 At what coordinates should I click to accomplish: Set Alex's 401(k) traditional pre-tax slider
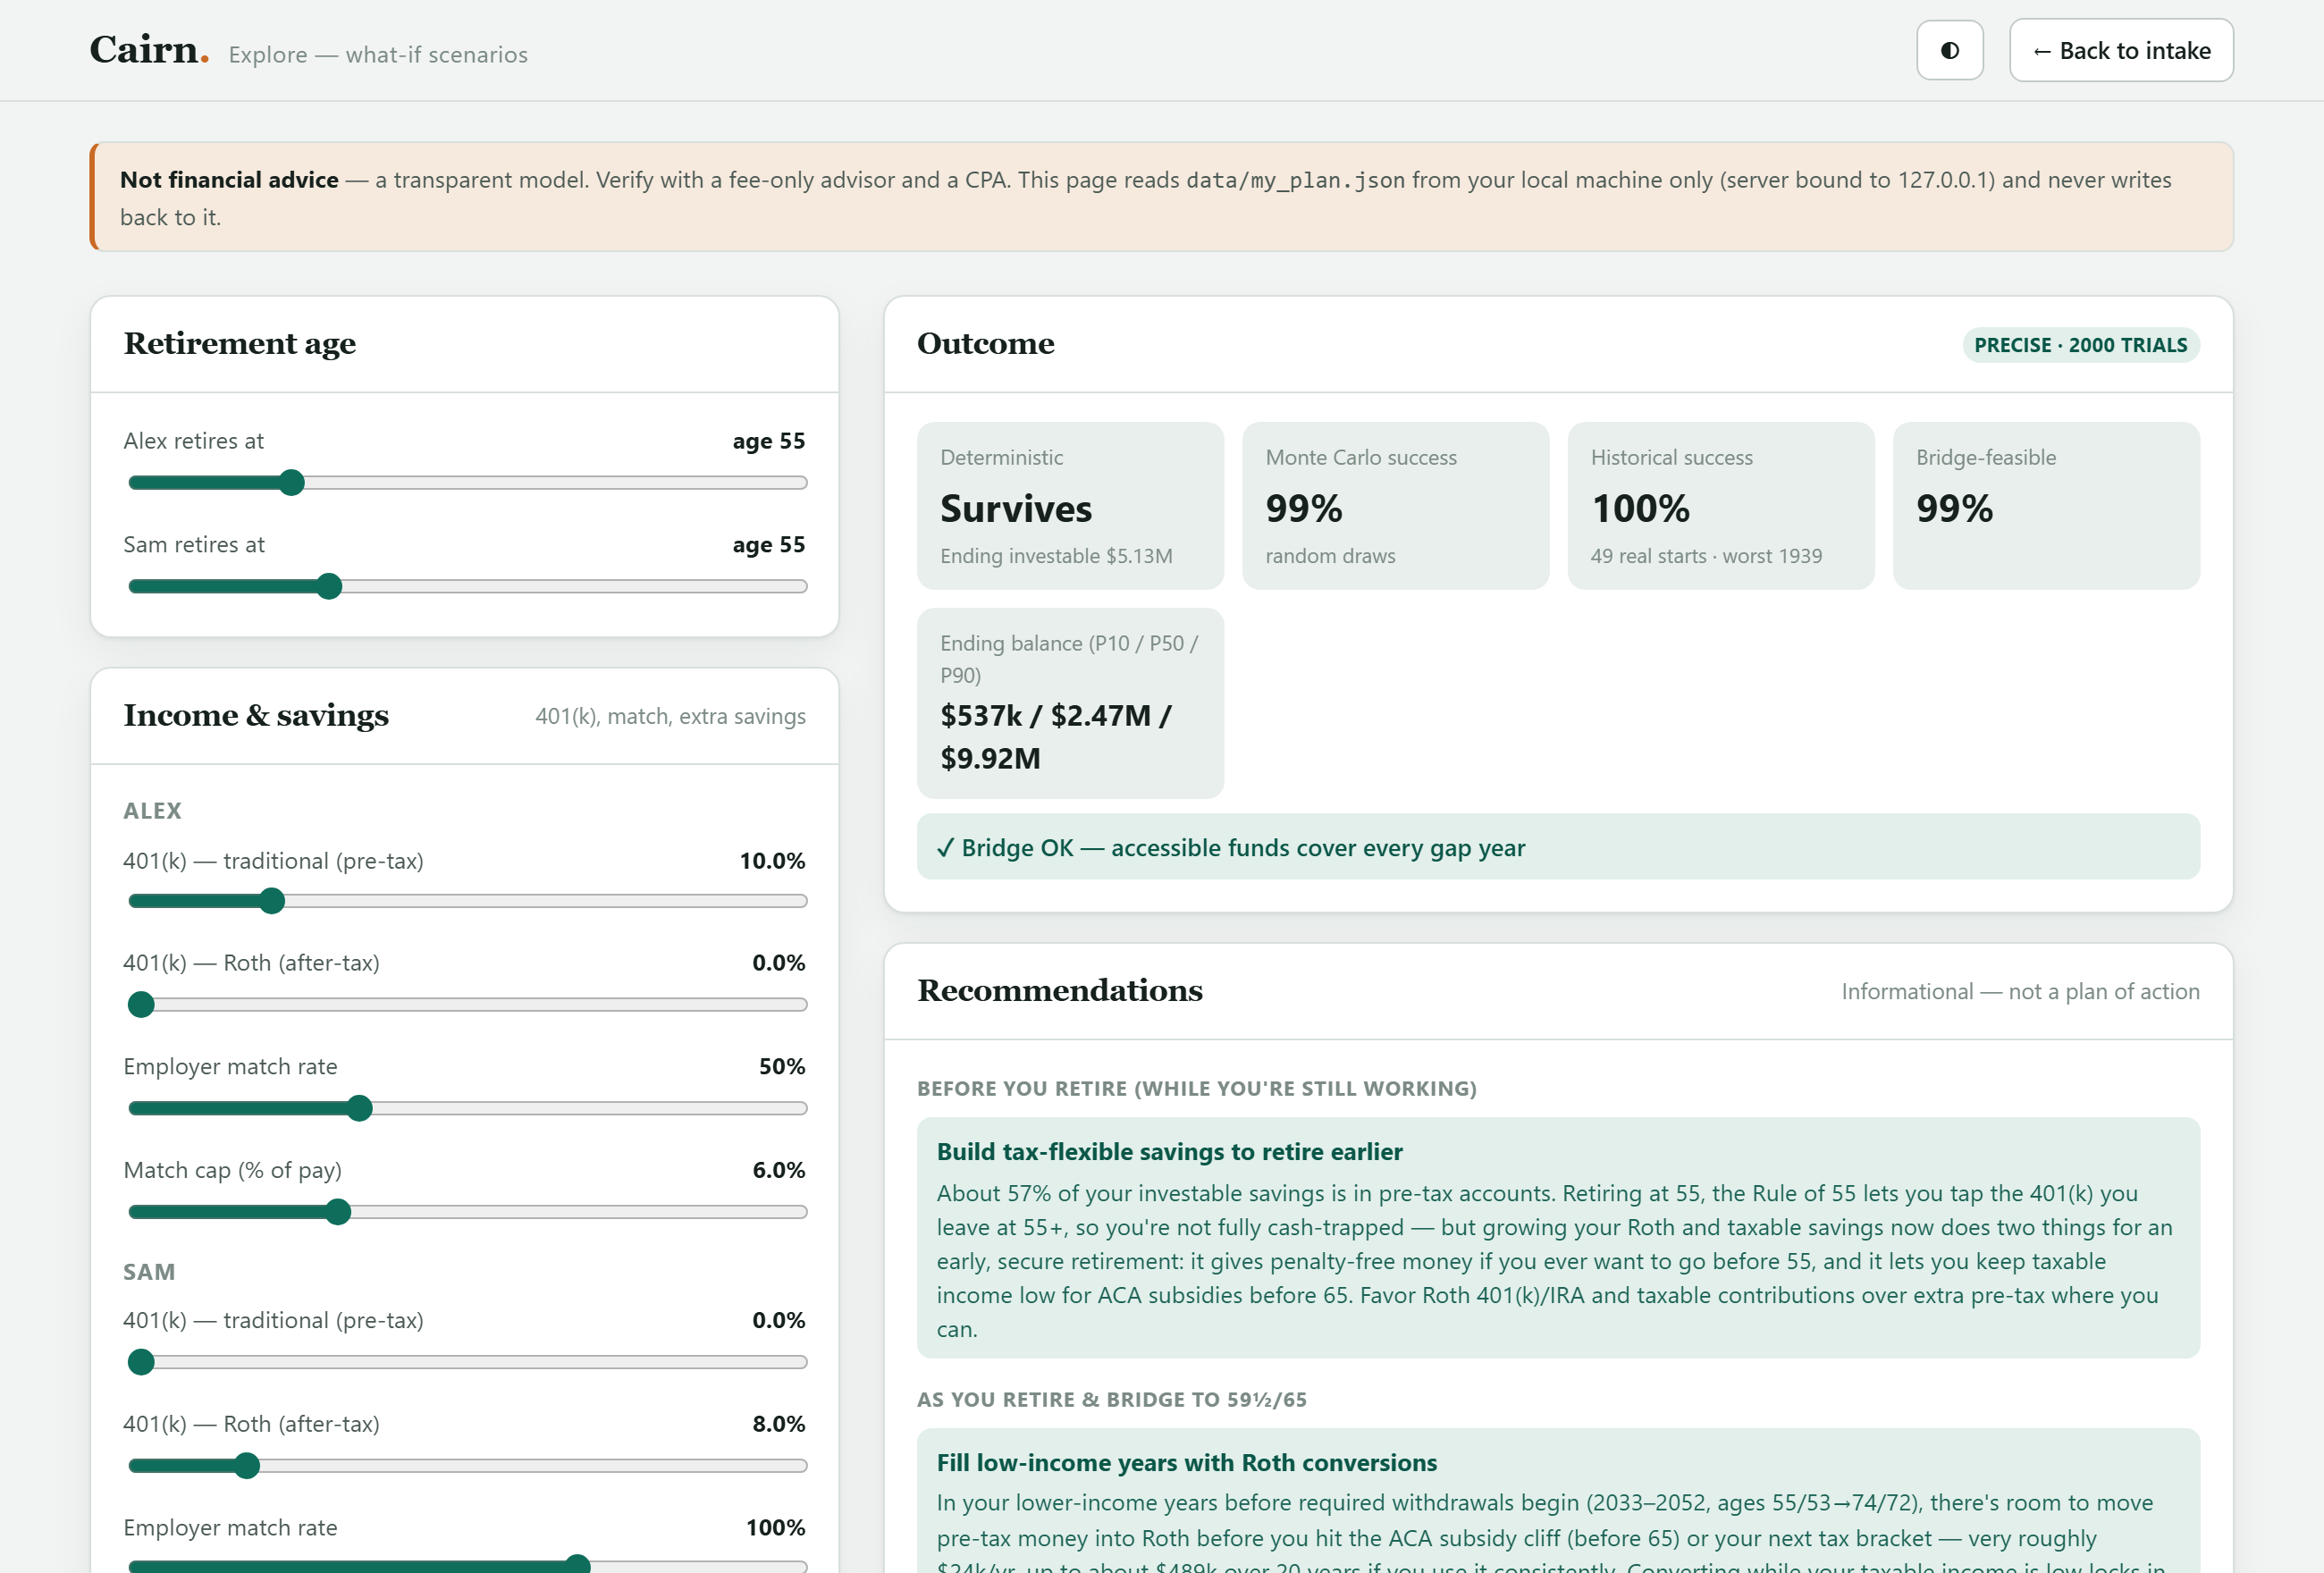468,901
